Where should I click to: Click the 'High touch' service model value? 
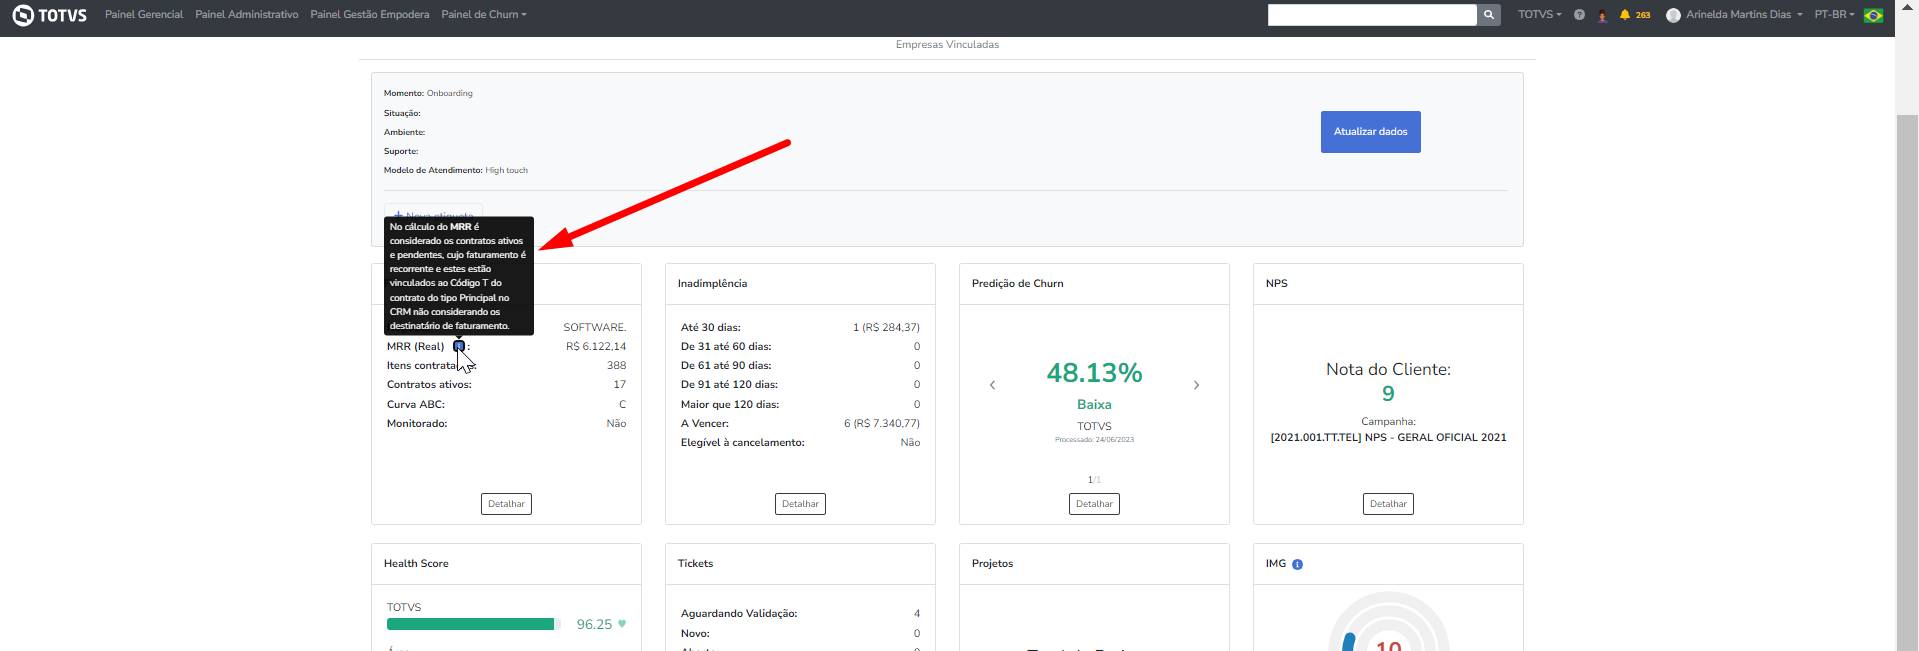tap(507, 171)
